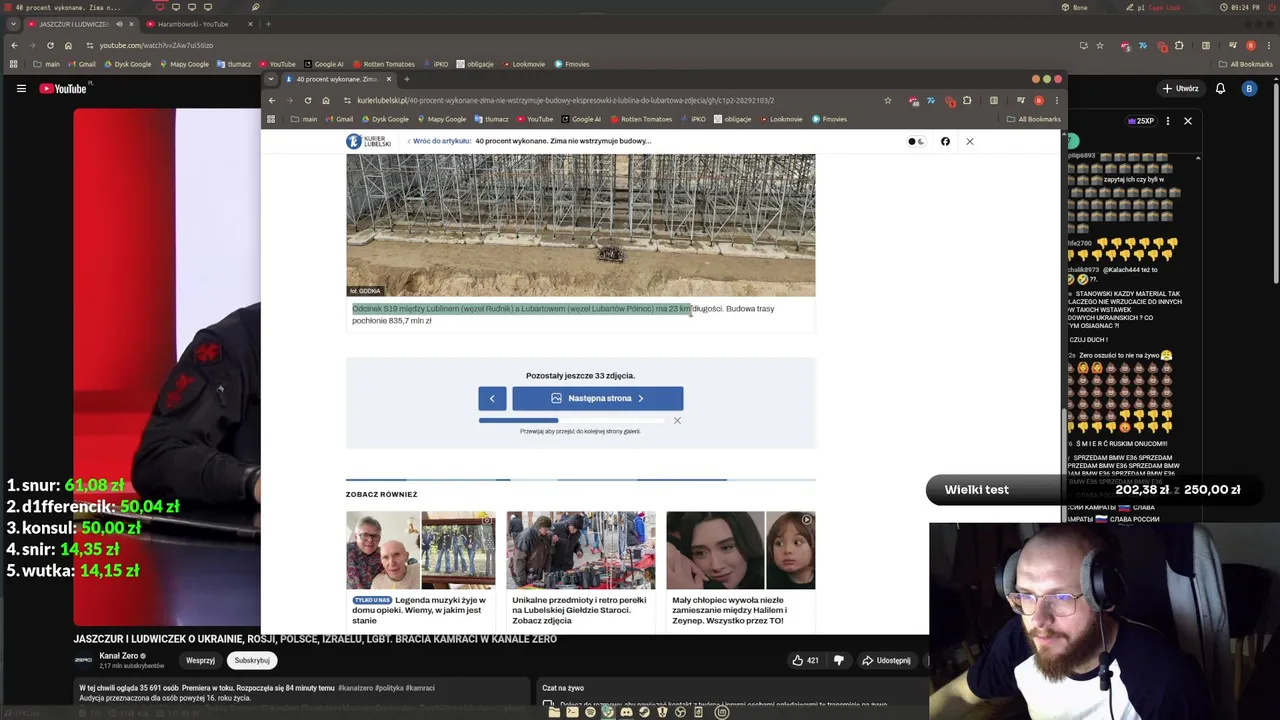Open a new tab in Kurier window
This screenshot has width=1280, height=720.
click(407, 79)
